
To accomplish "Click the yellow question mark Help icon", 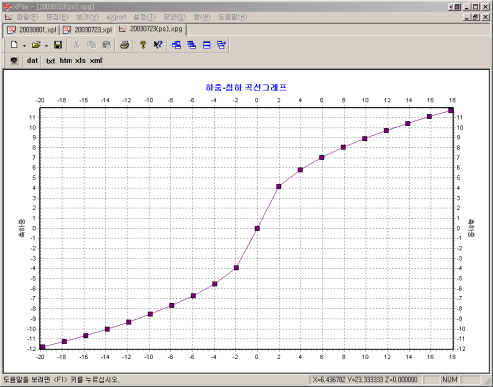I will click(x=143, y=45).
